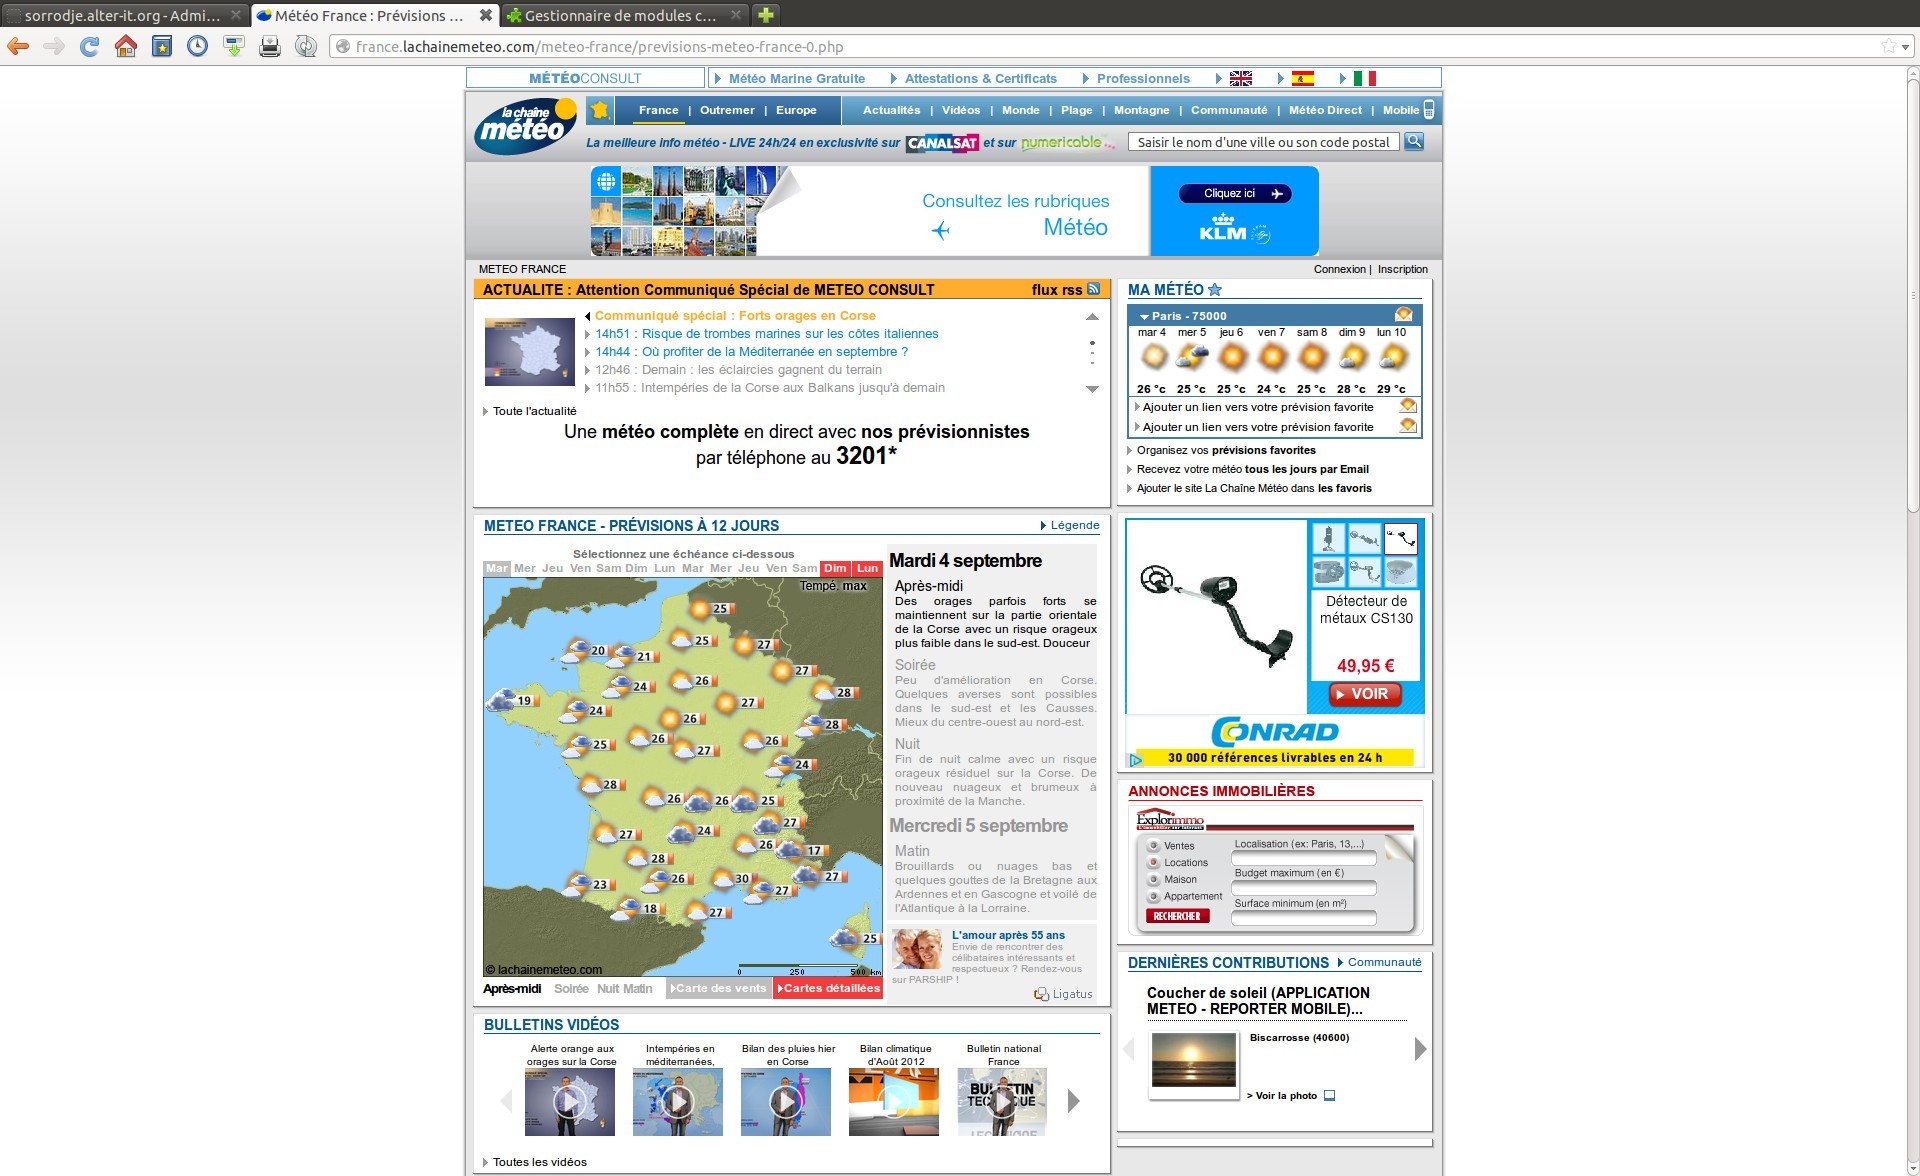Select the red Dim day on timeline

[x=836, y=568]
